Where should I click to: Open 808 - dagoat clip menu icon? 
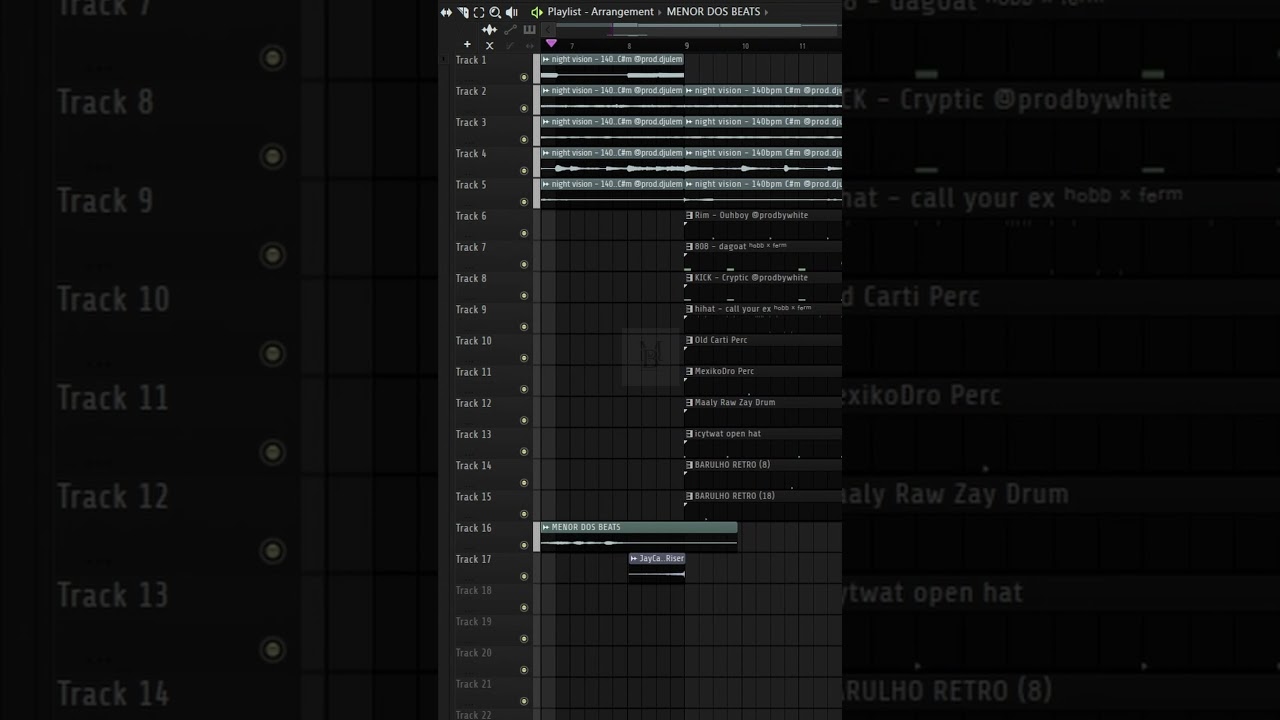pos(689,246)
